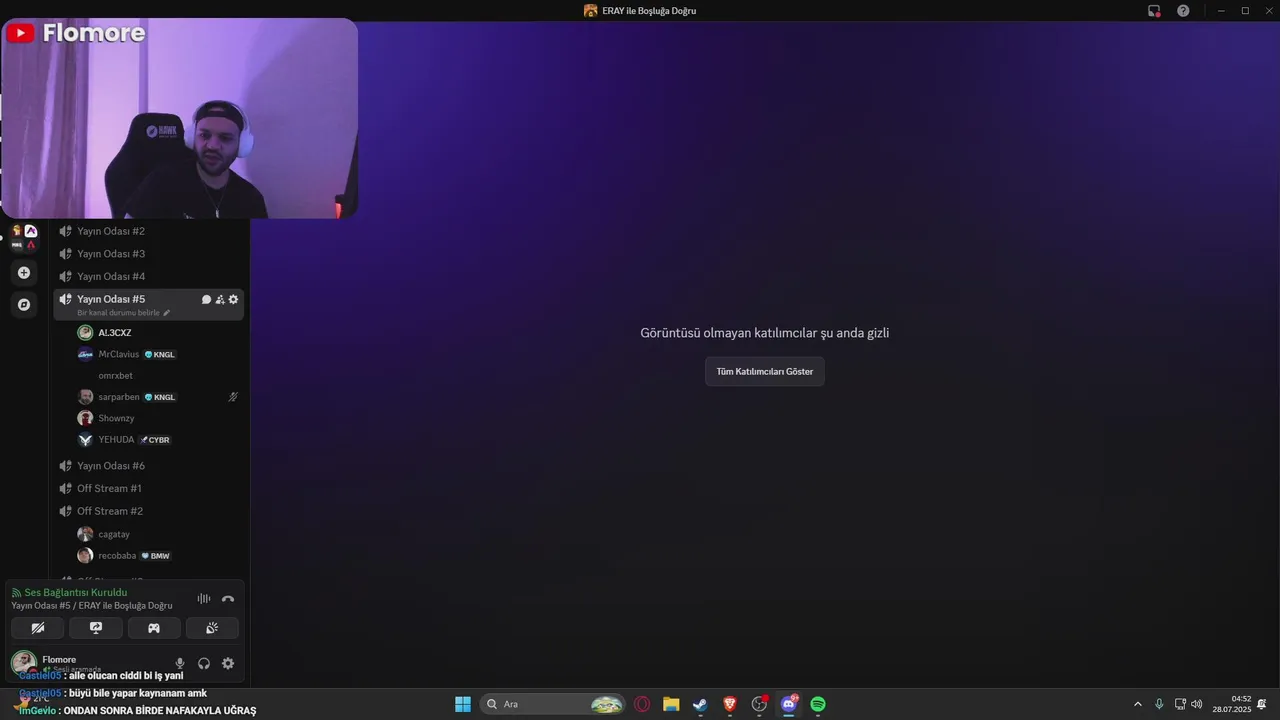Mute microphone in user panel
The width and height of the screenshot is (1280, 720).
tap(180, 663)
